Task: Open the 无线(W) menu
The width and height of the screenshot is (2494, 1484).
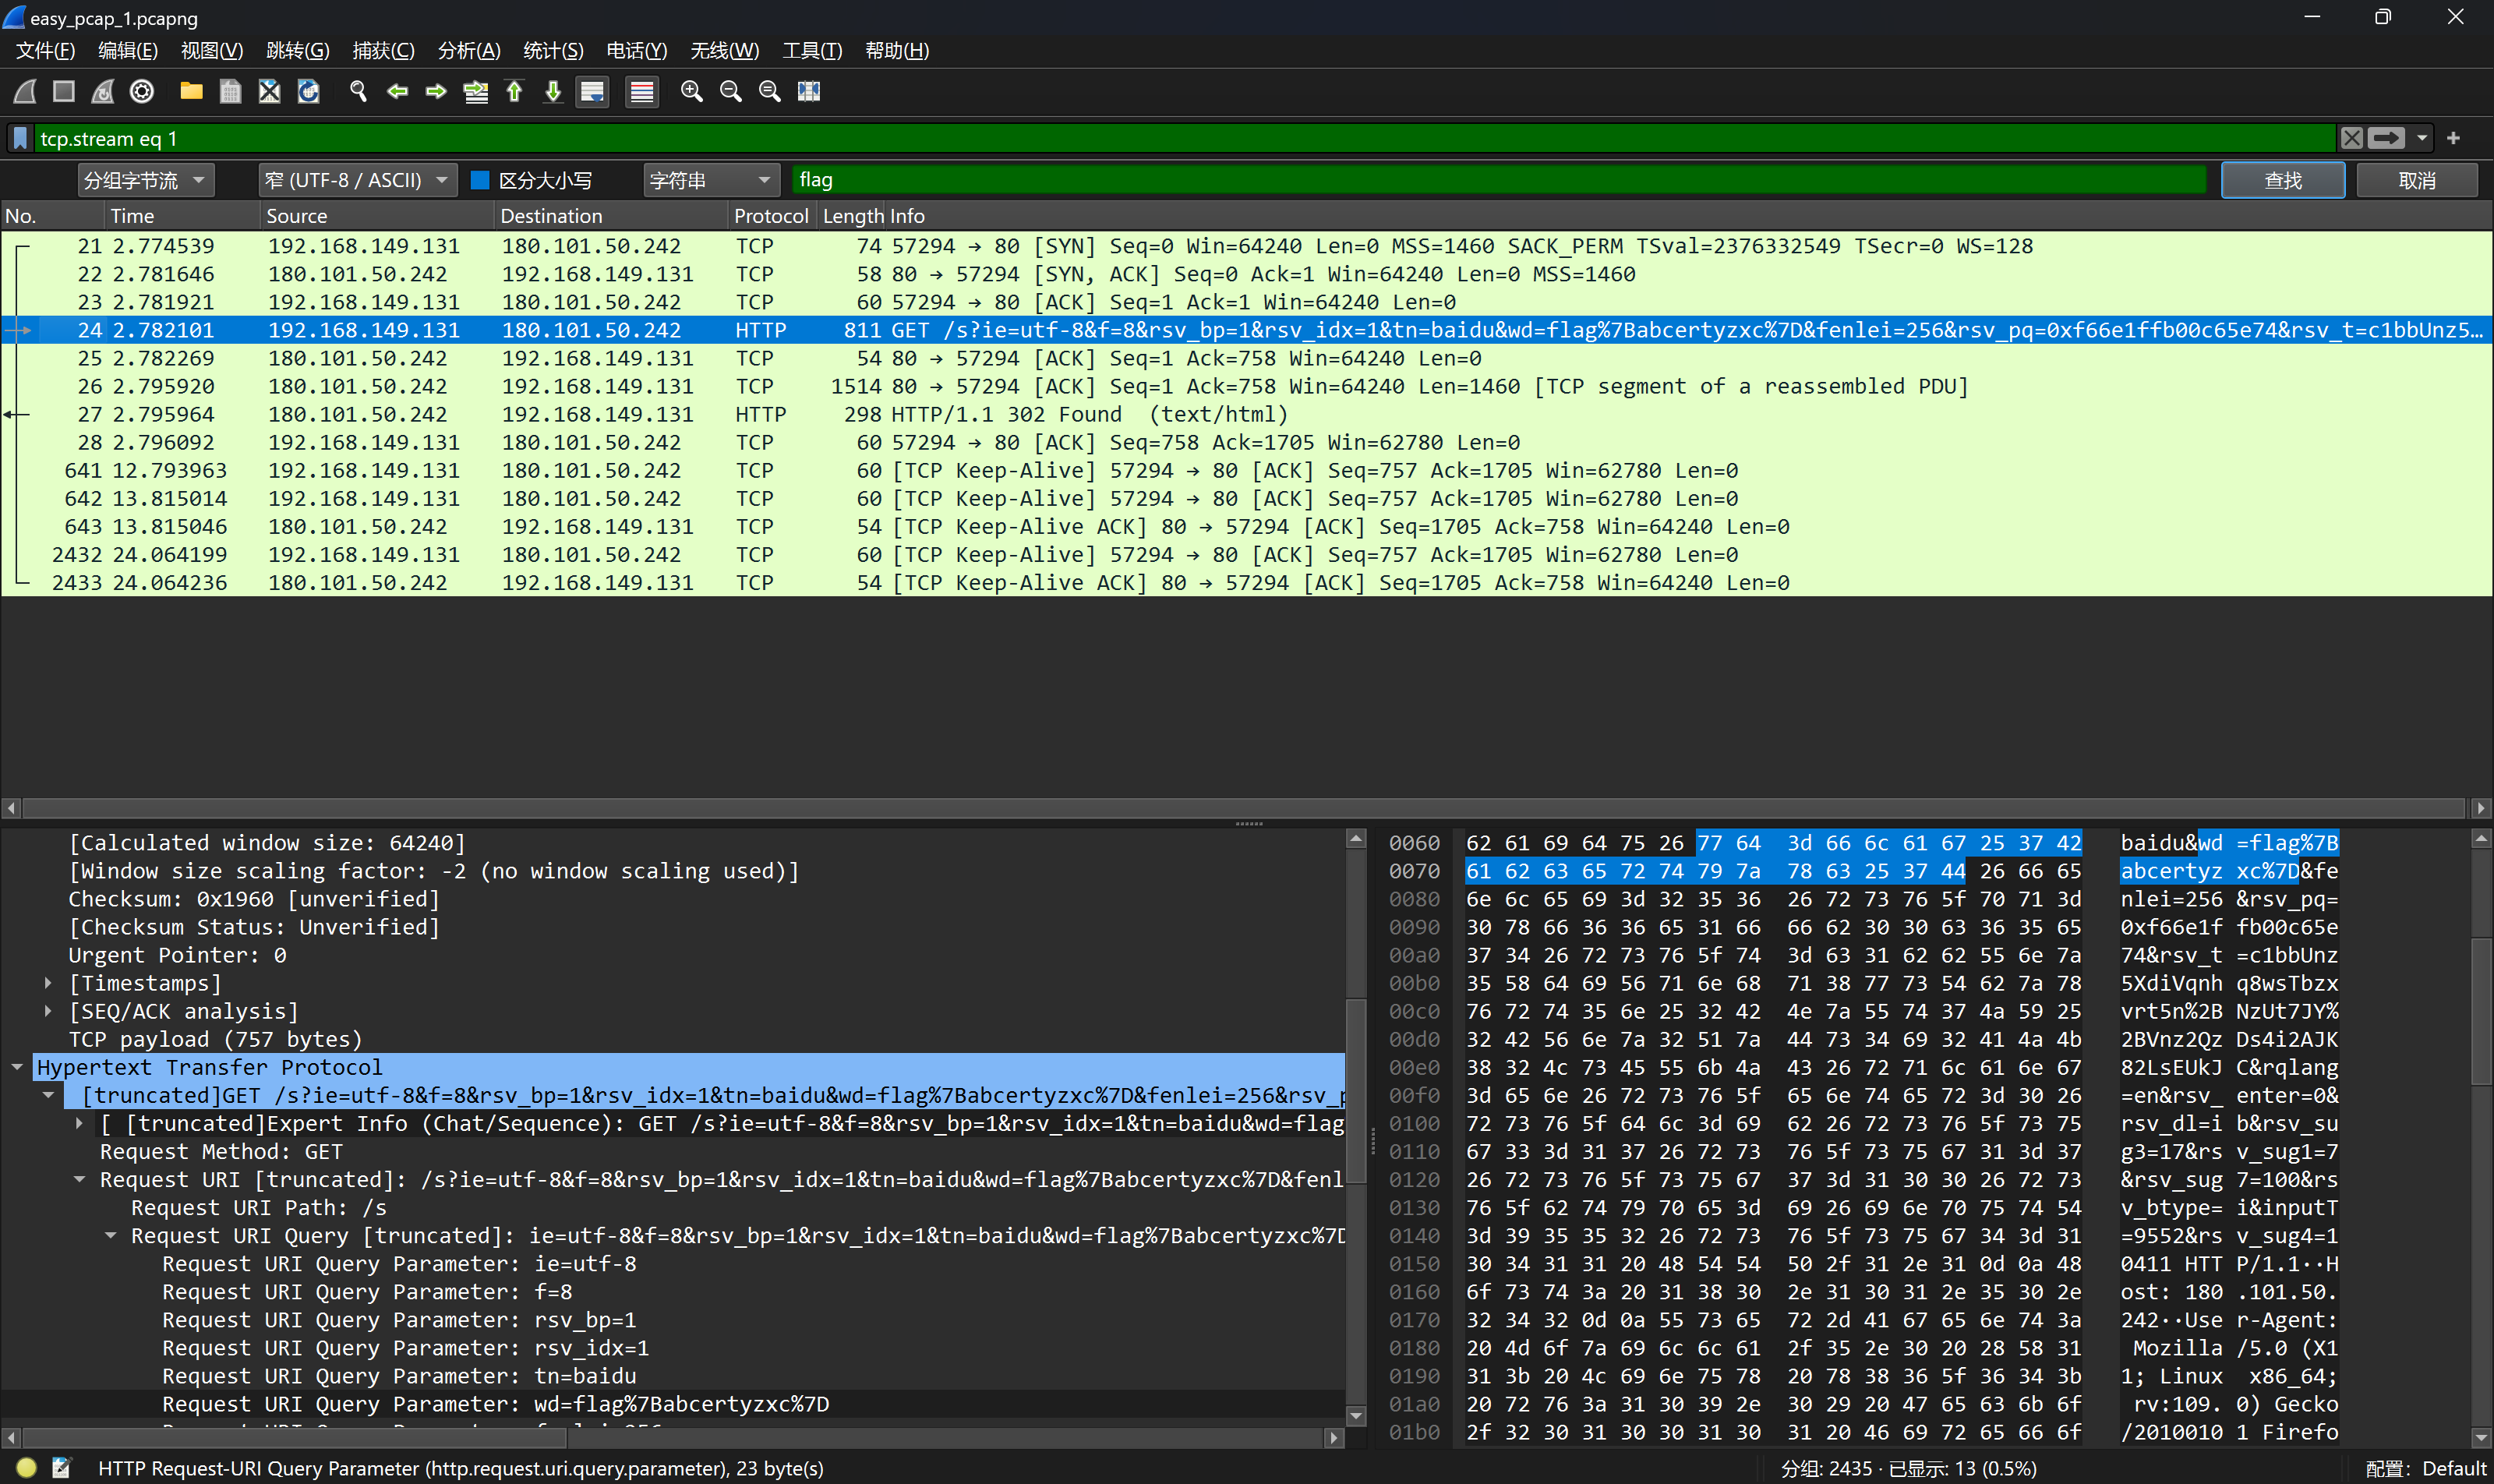Action: coord(724,51)
